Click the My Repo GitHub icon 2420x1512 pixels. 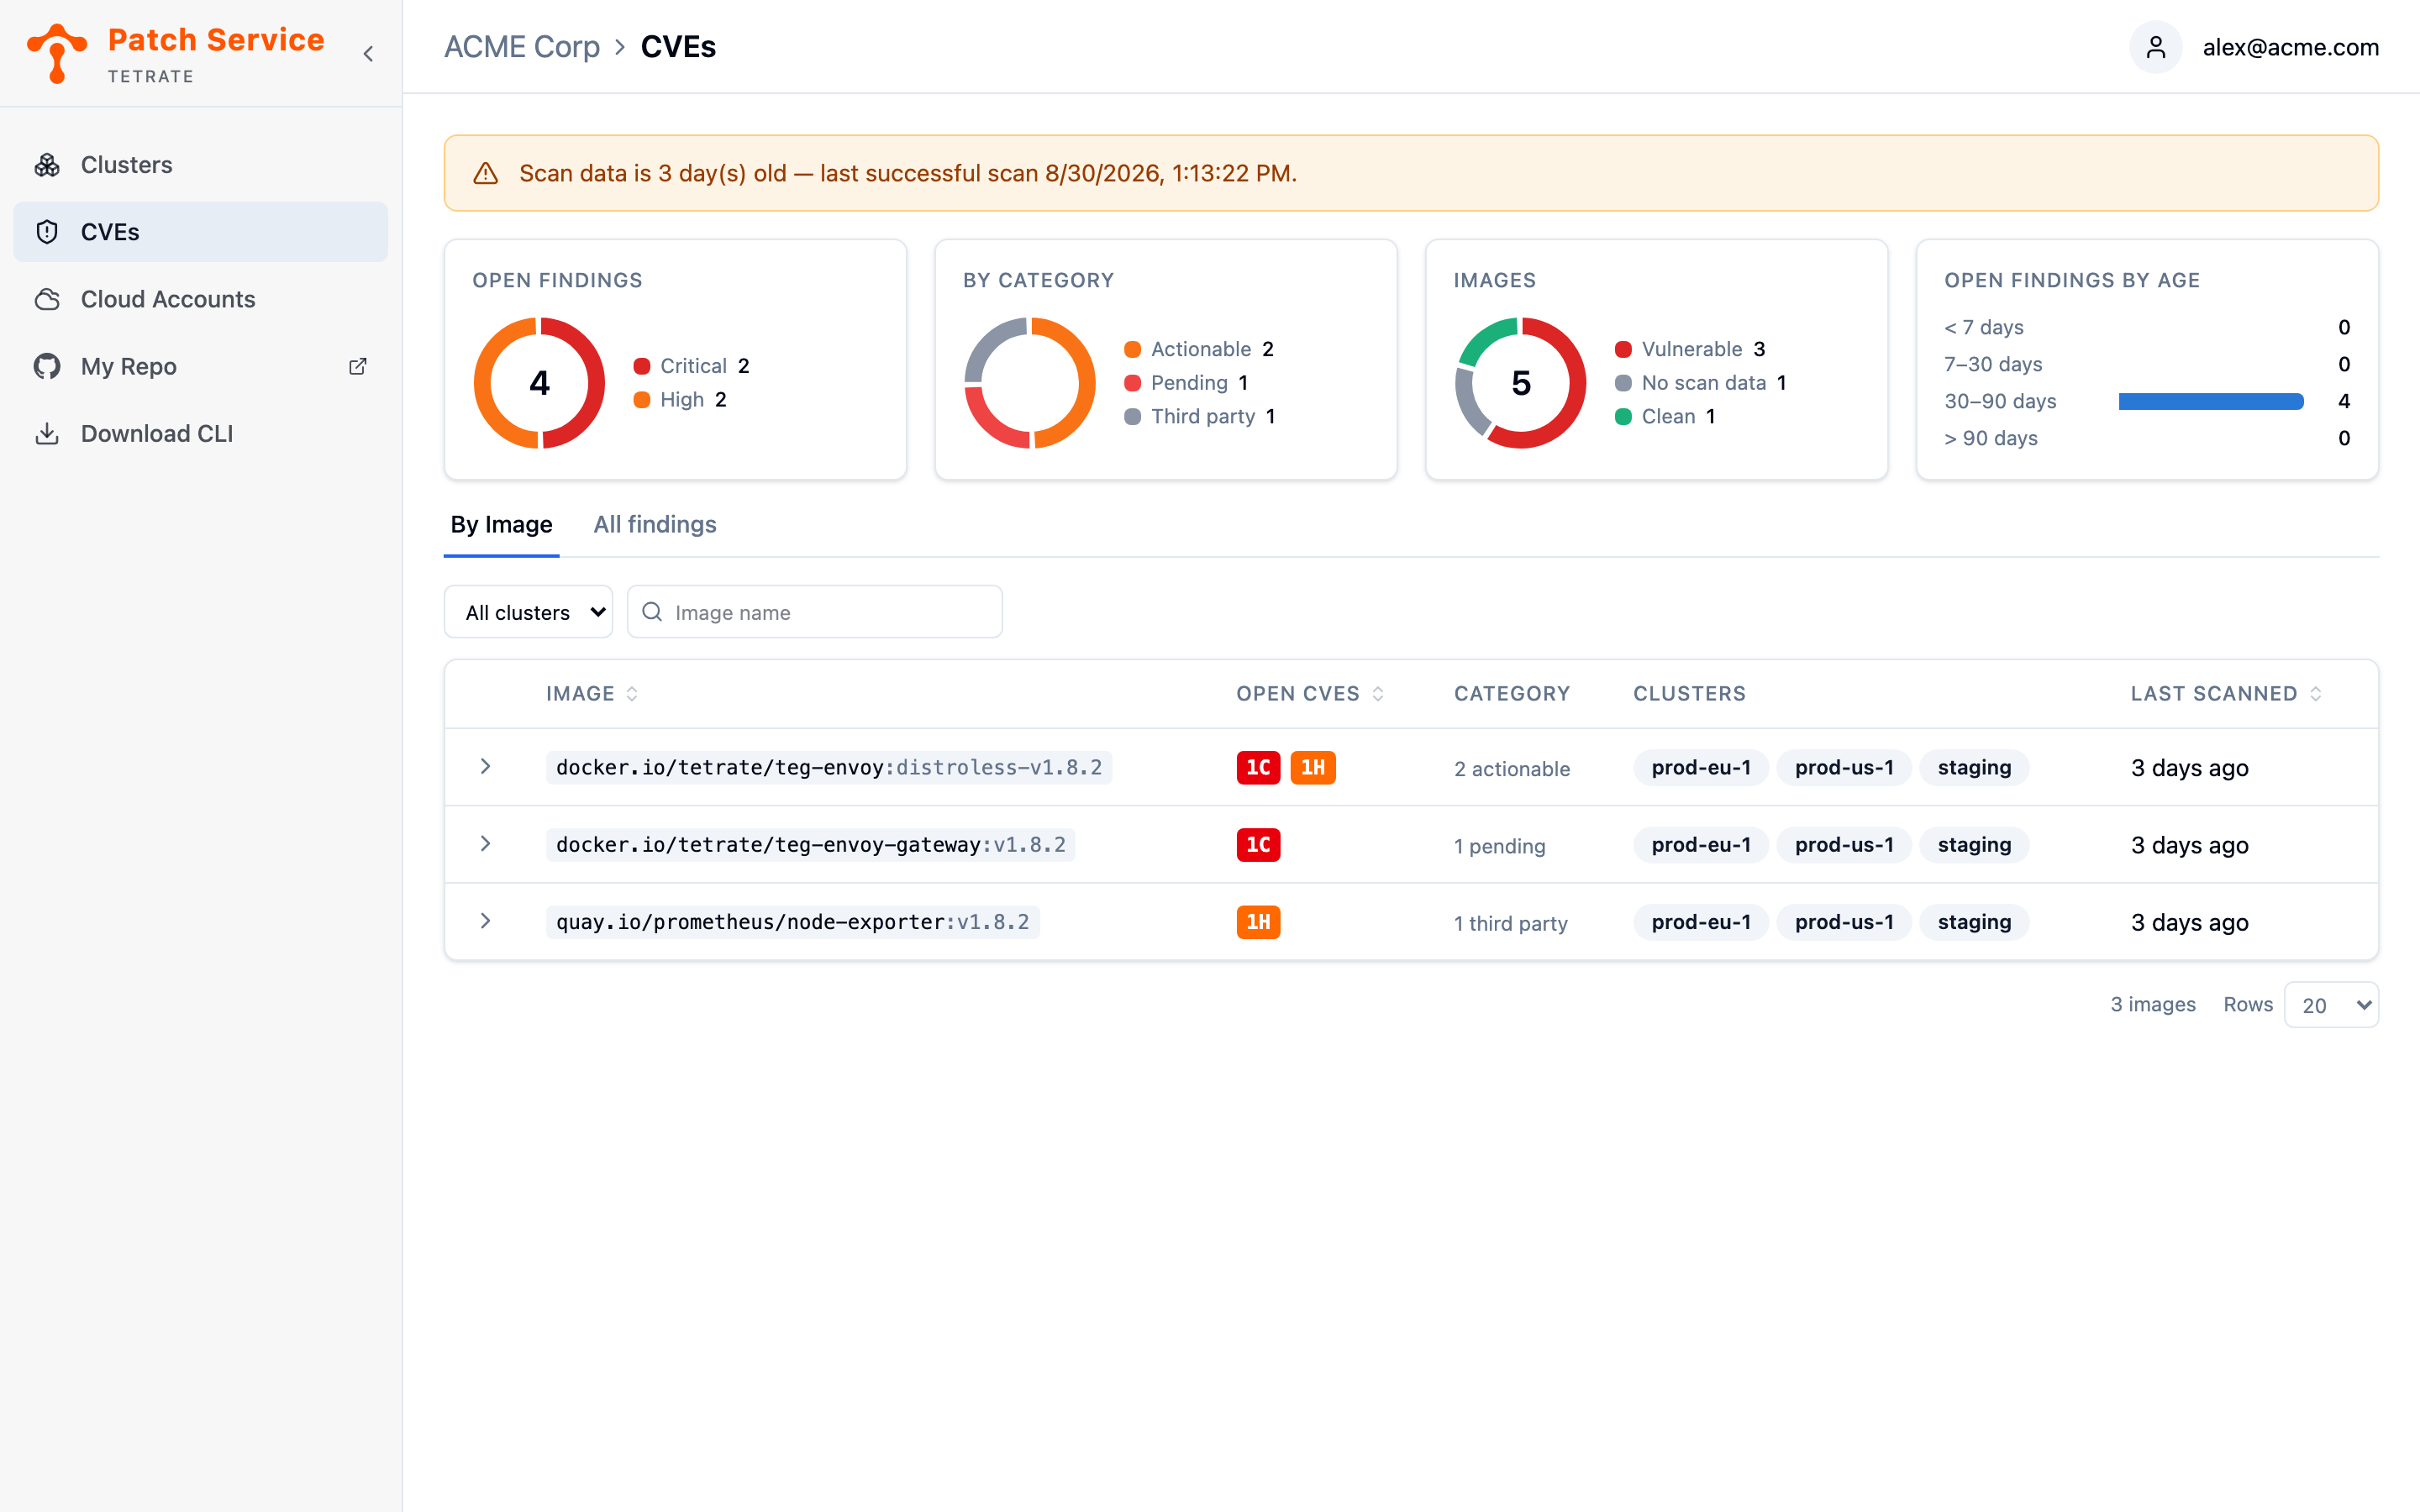(x=47, y=366)
